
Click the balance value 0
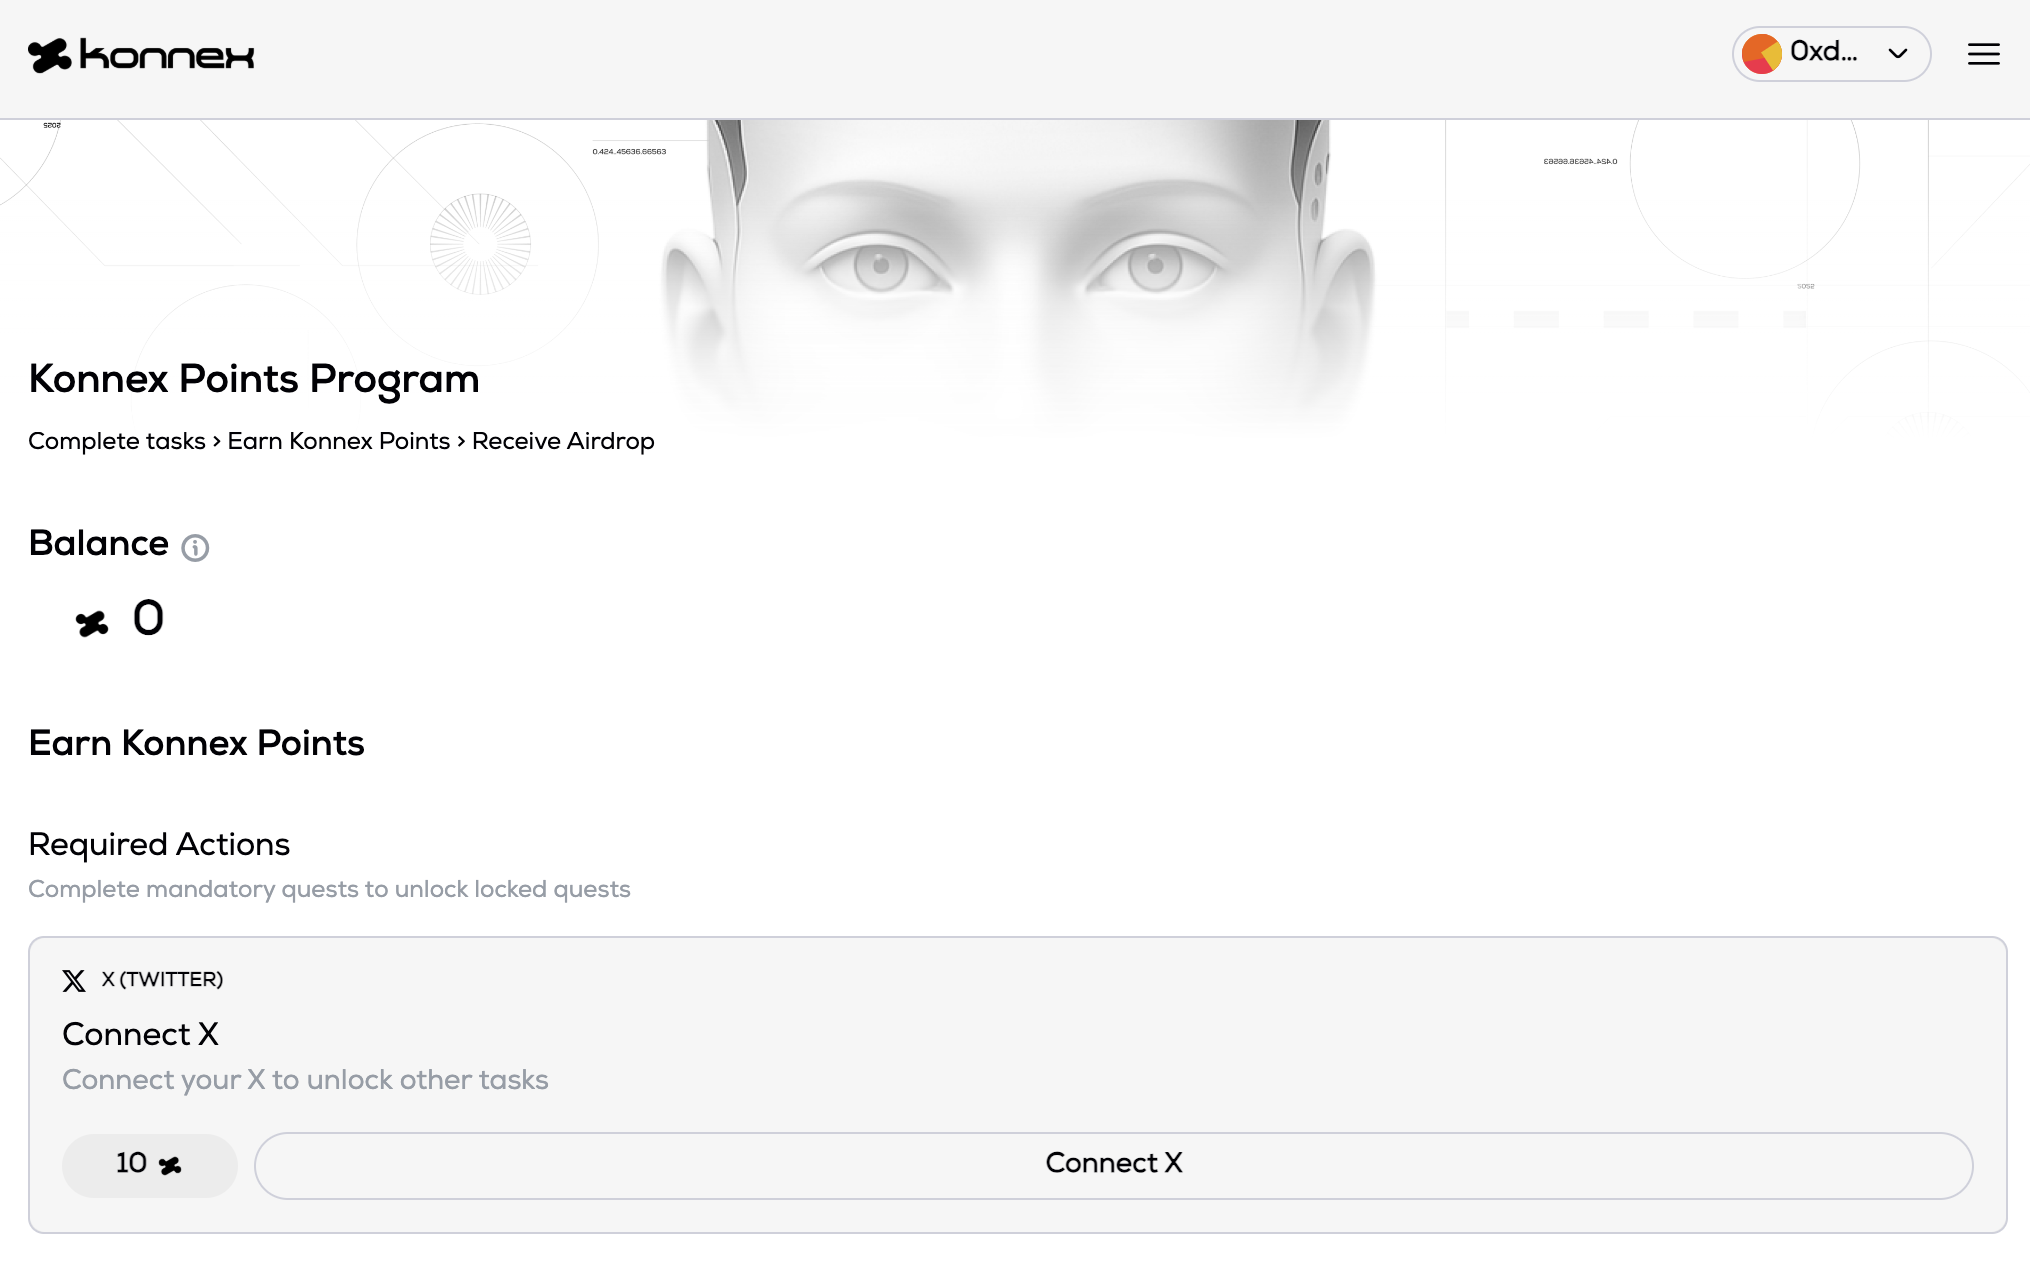click(x=148, y=618)
